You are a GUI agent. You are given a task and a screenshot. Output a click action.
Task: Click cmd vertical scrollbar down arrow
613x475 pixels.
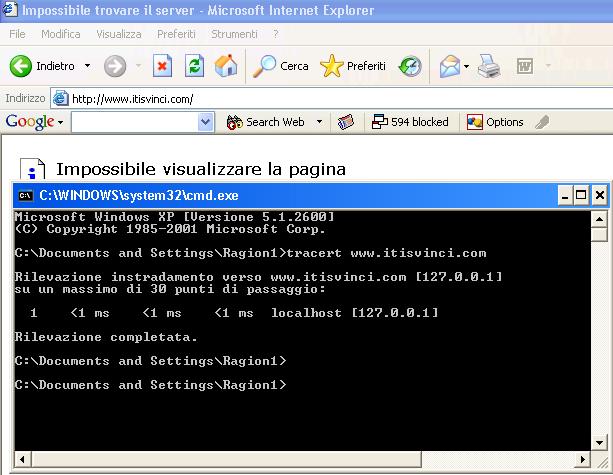click(x=599, y=443)
